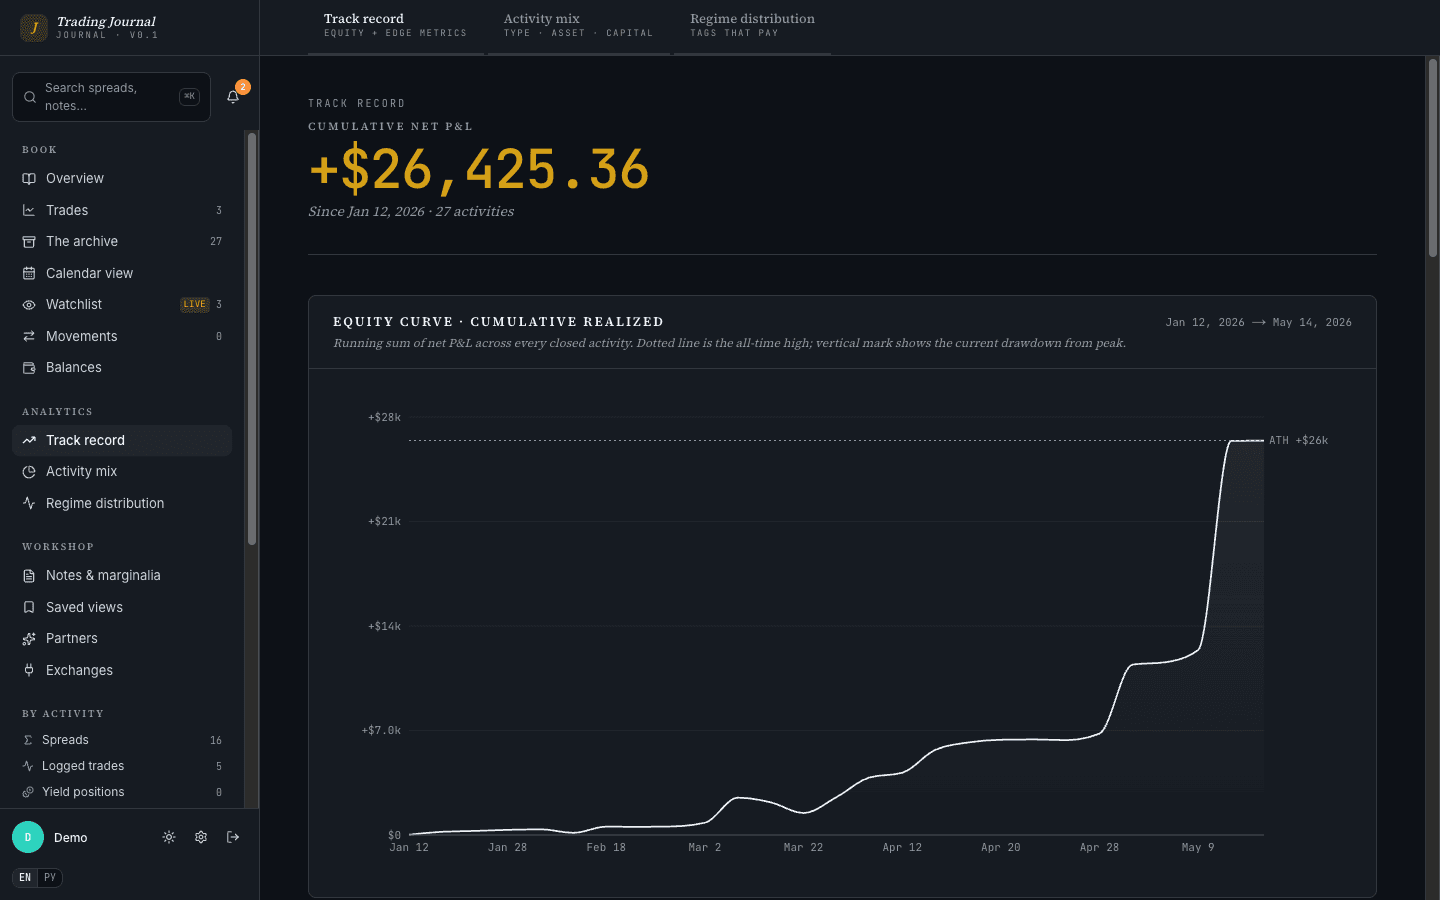Open the notifications bell

point(233,97)
